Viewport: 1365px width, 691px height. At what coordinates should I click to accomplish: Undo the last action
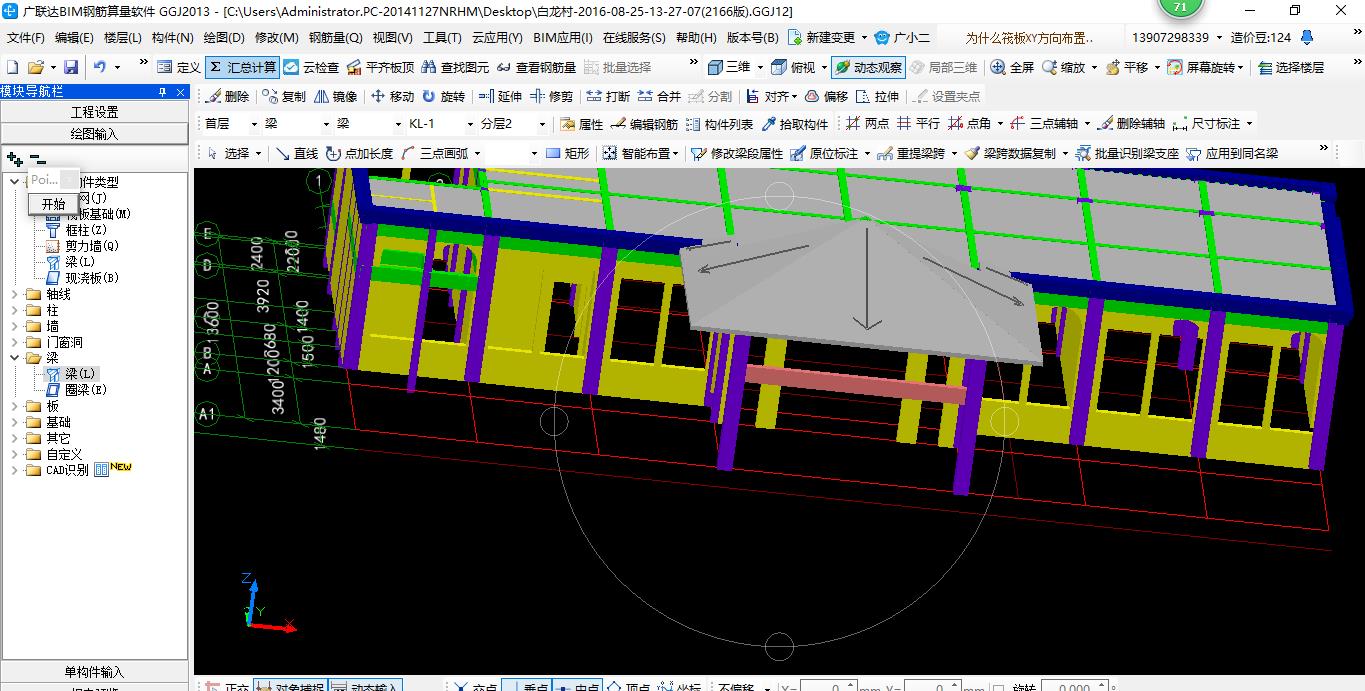tap(100, 67)
